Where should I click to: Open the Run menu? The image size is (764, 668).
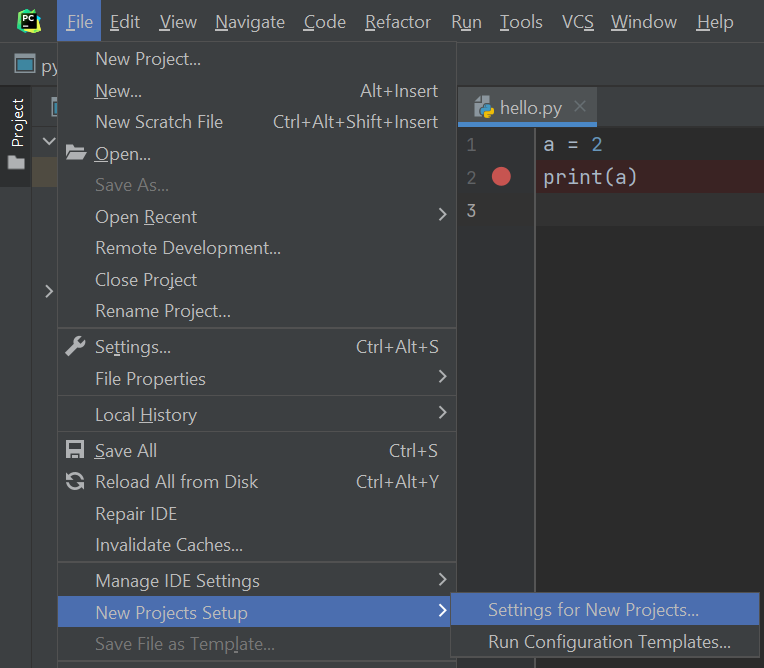(x=466, y=22)
